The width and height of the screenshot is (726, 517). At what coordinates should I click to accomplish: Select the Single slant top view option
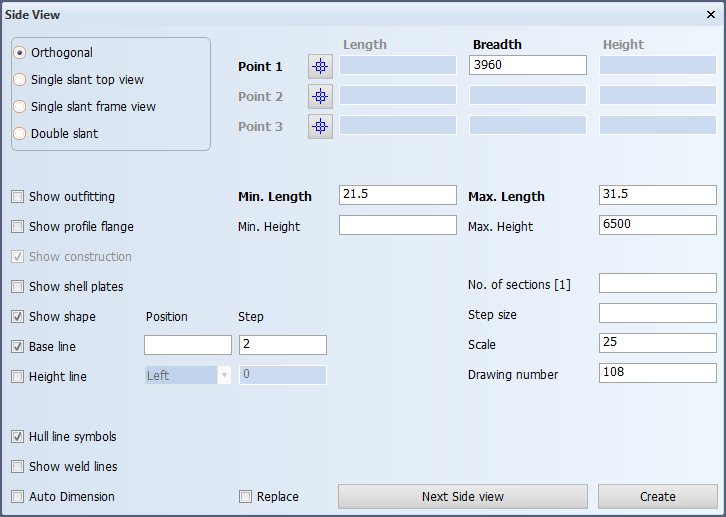click(x=19, y=80)
